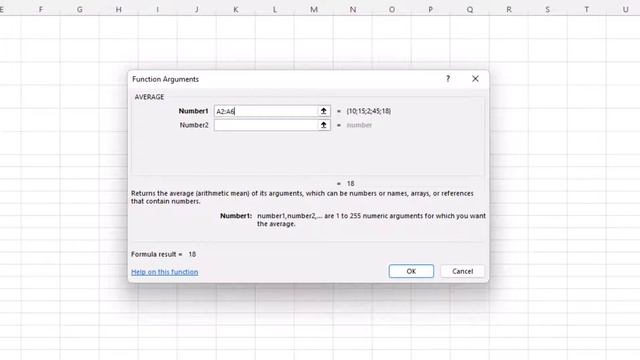Collapse dialog using Number2 range selector arrow
This screenshot has width=640, height=360.
coord(324,125)
